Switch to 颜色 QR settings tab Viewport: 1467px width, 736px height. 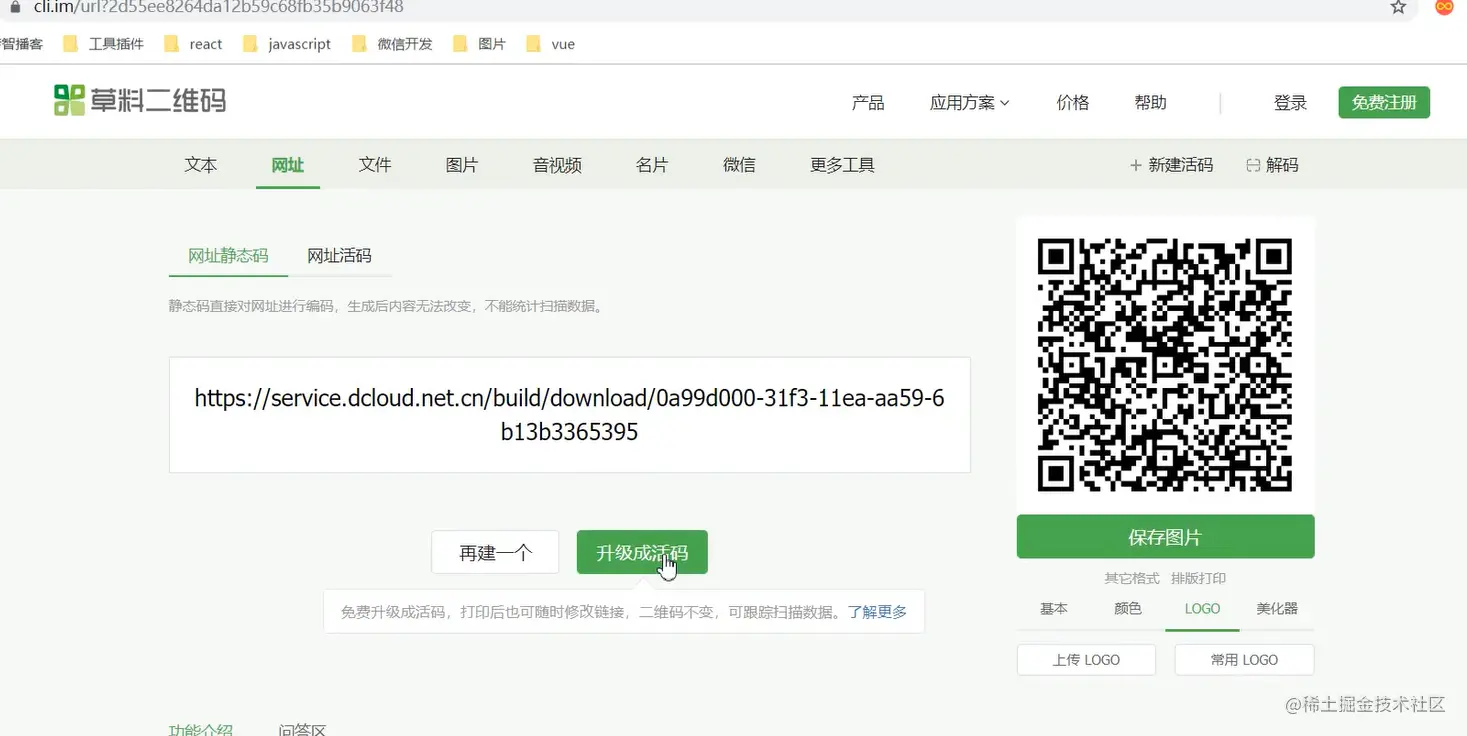pos(1128,608)
